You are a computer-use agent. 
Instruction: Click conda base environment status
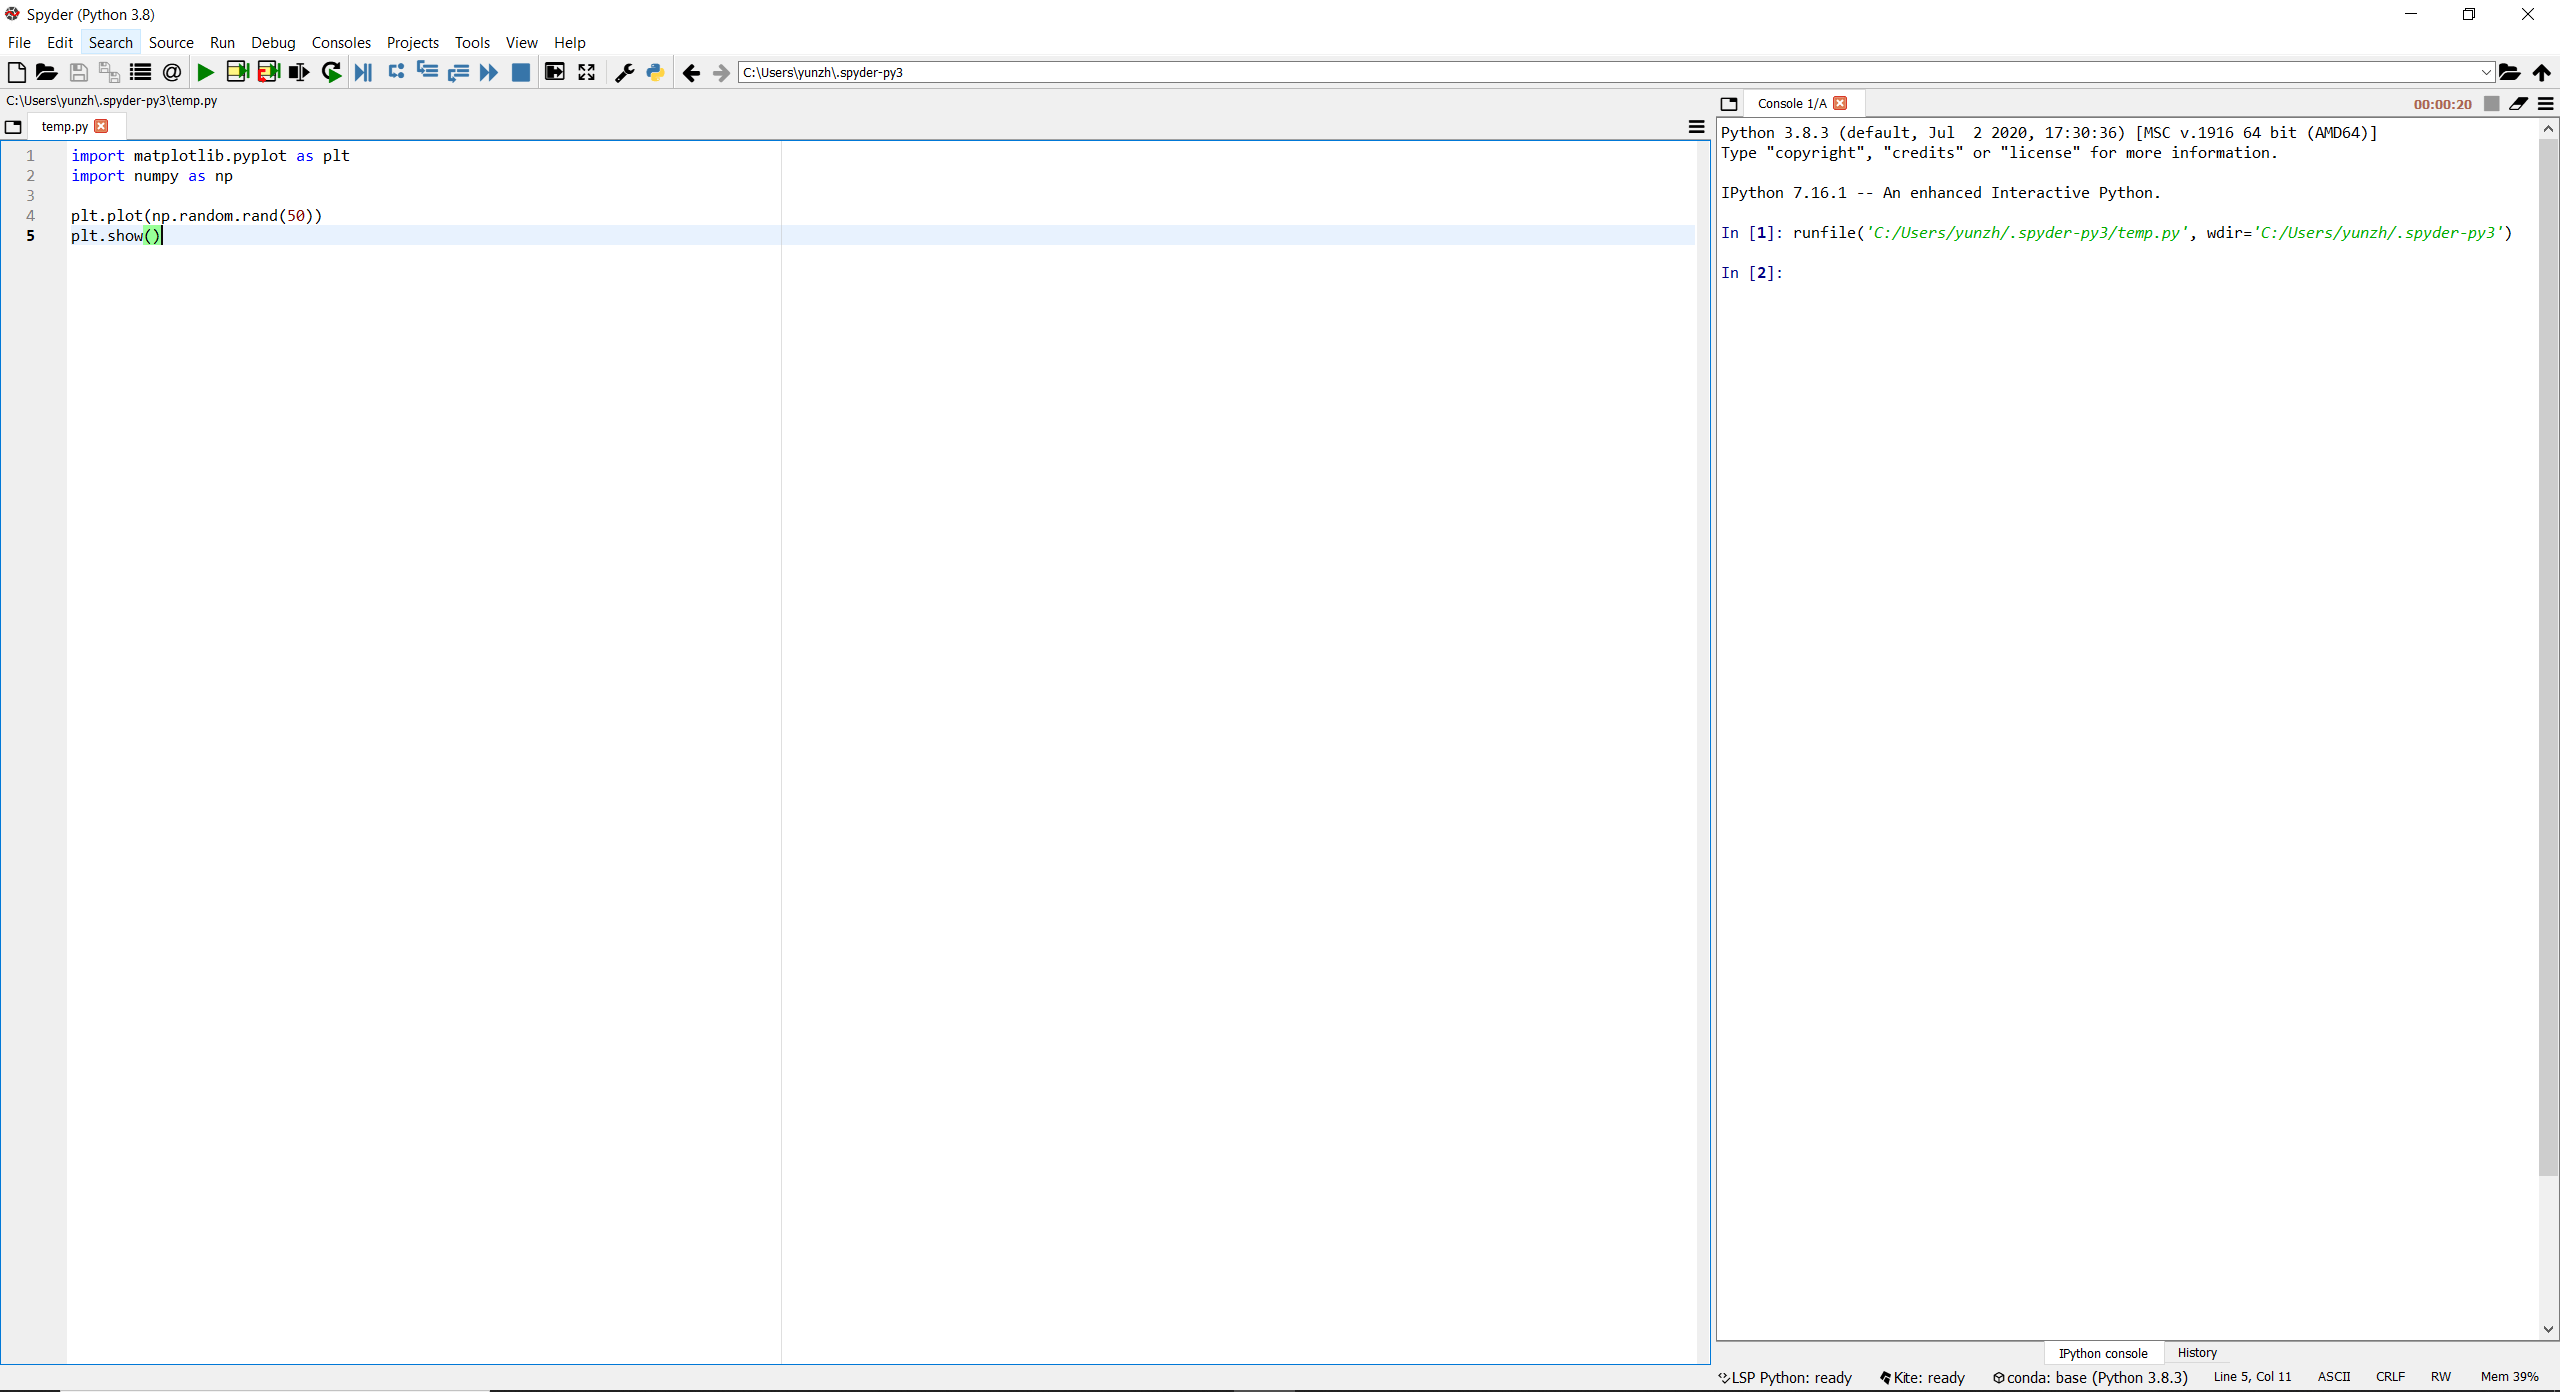click(2090, 1377)
